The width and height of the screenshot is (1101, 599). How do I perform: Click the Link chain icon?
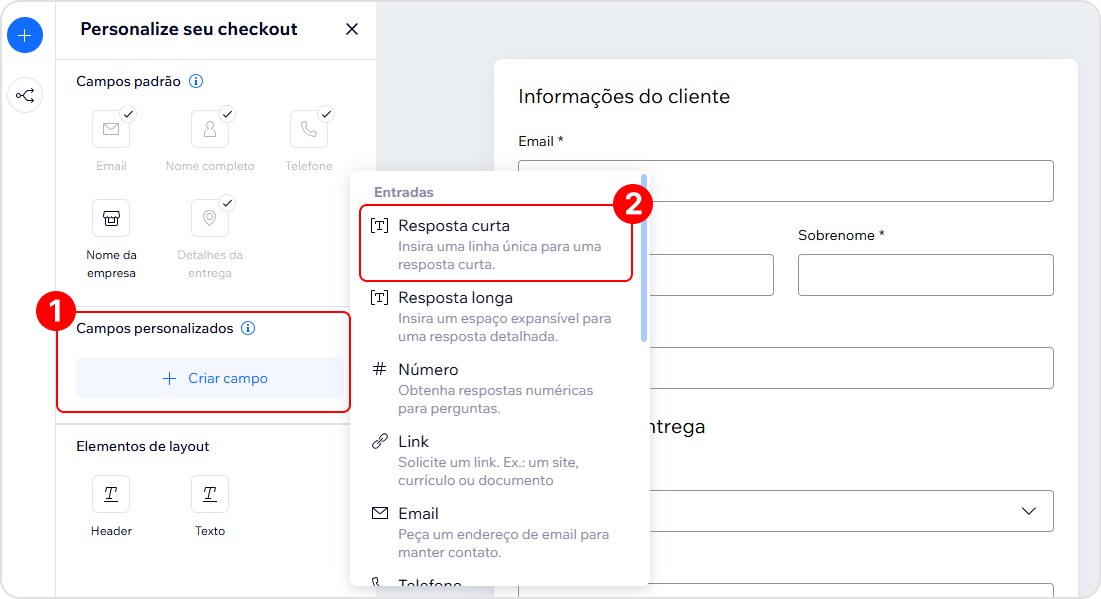tap(379, 441)
